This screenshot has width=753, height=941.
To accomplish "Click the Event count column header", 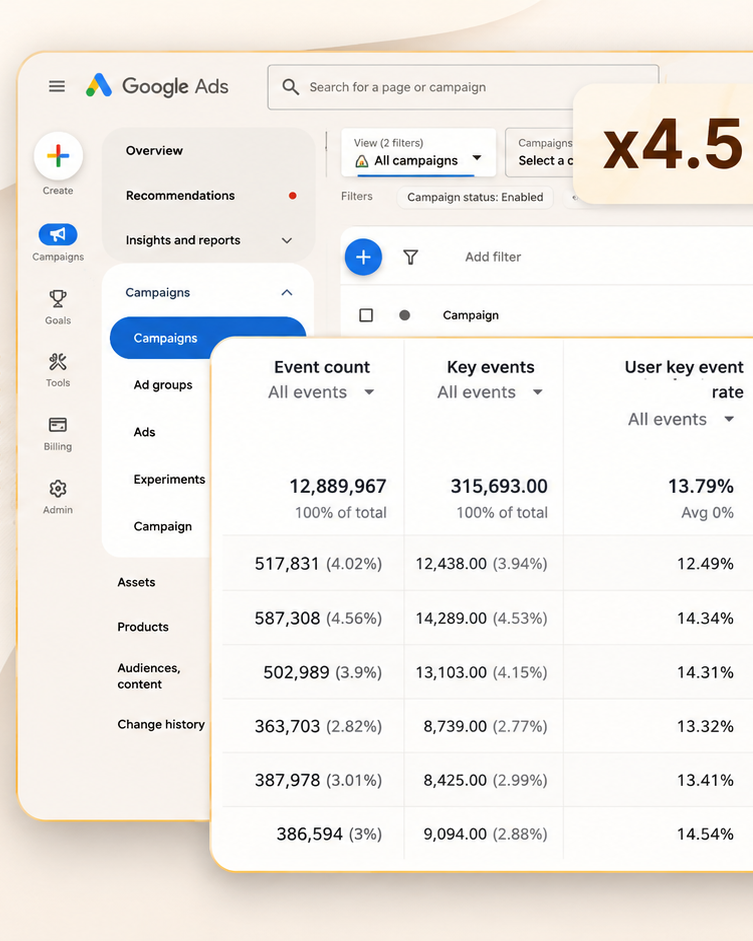I will (322, 367).
